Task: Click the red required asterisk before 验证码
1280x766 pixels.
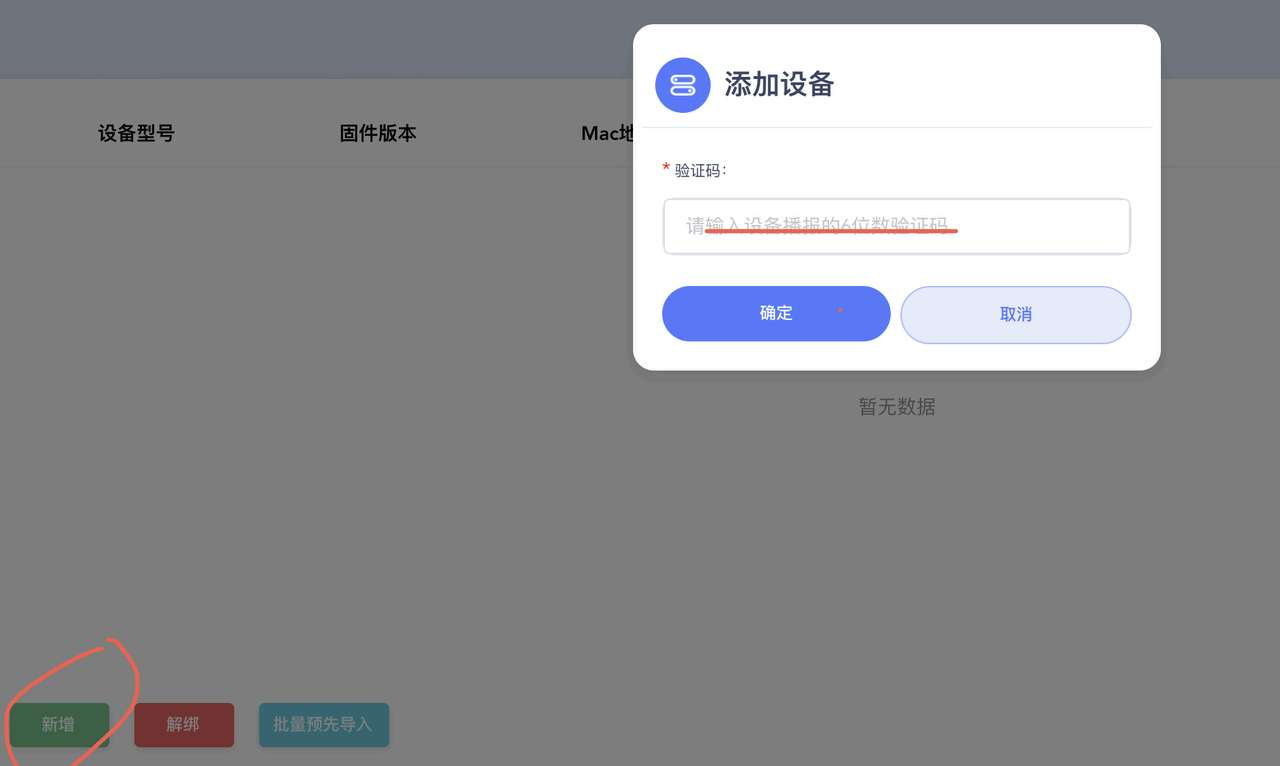Action: click(666, 168)
